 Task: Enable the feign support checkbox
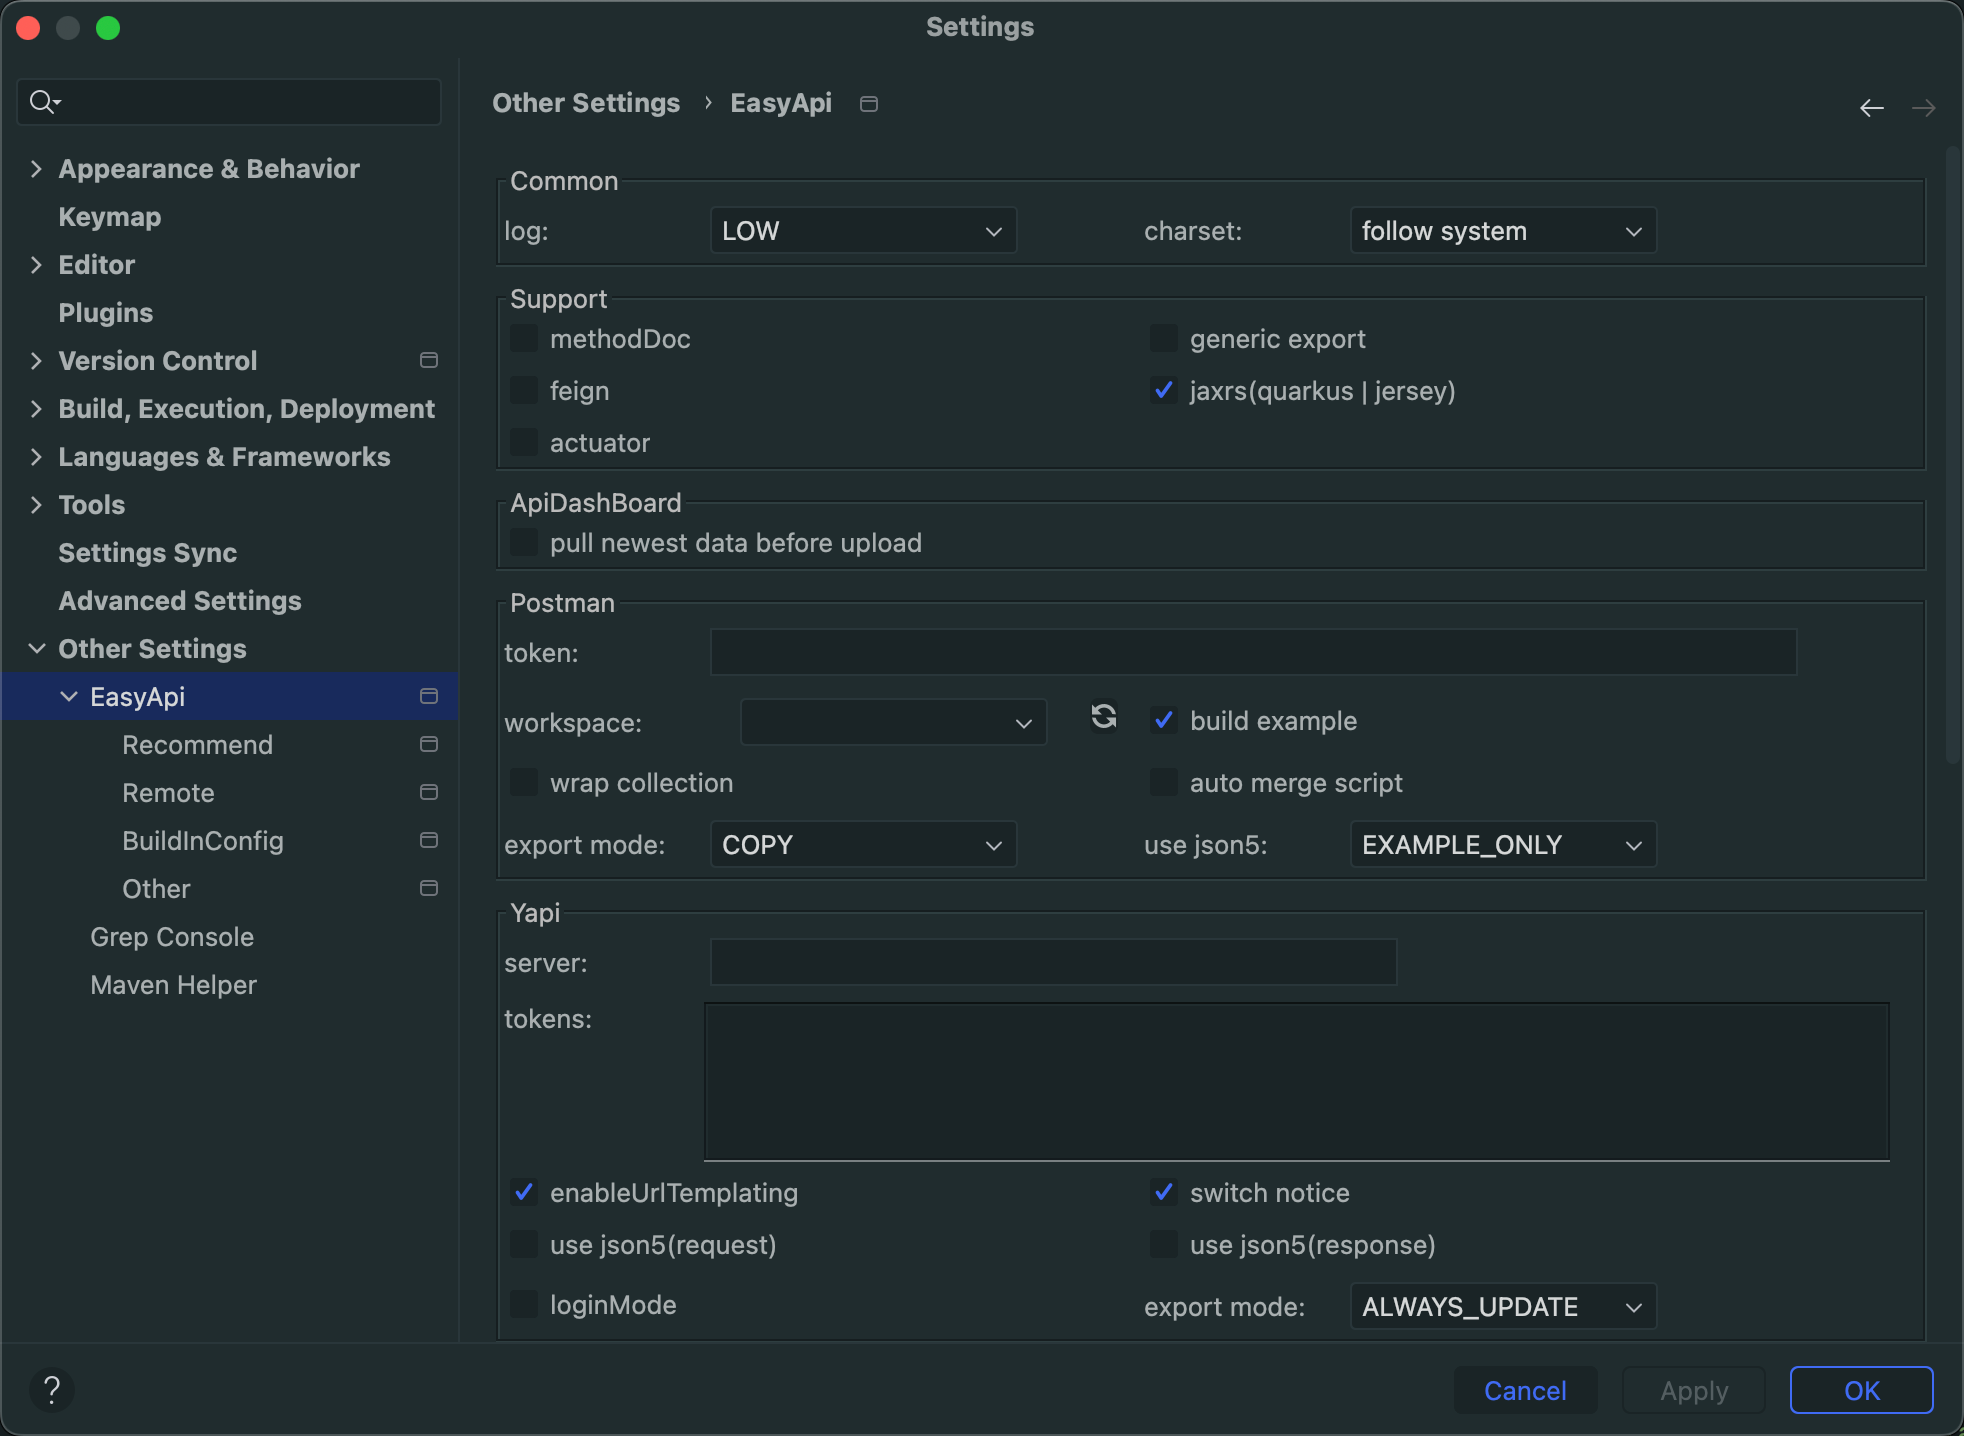pyautogui.click(x=523, y=390)
